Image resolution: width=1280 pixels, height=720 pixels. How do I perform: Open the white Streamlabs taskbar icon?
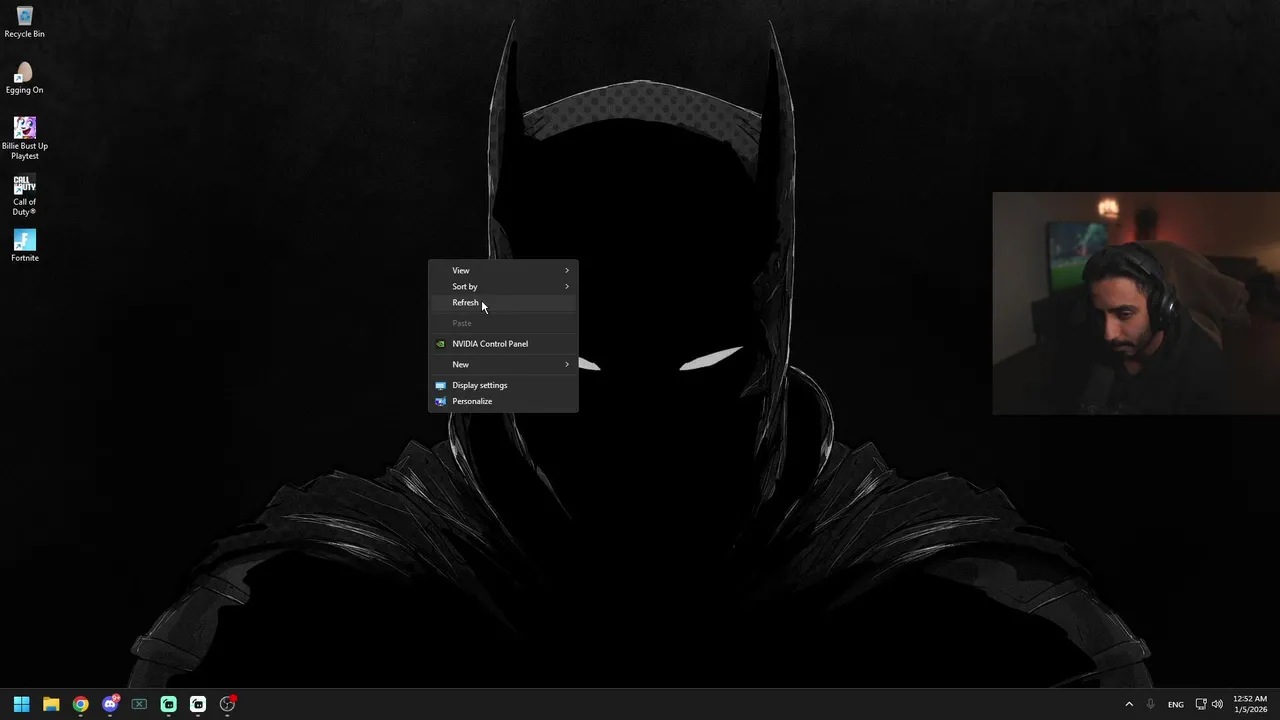click(x=198, y=704)
